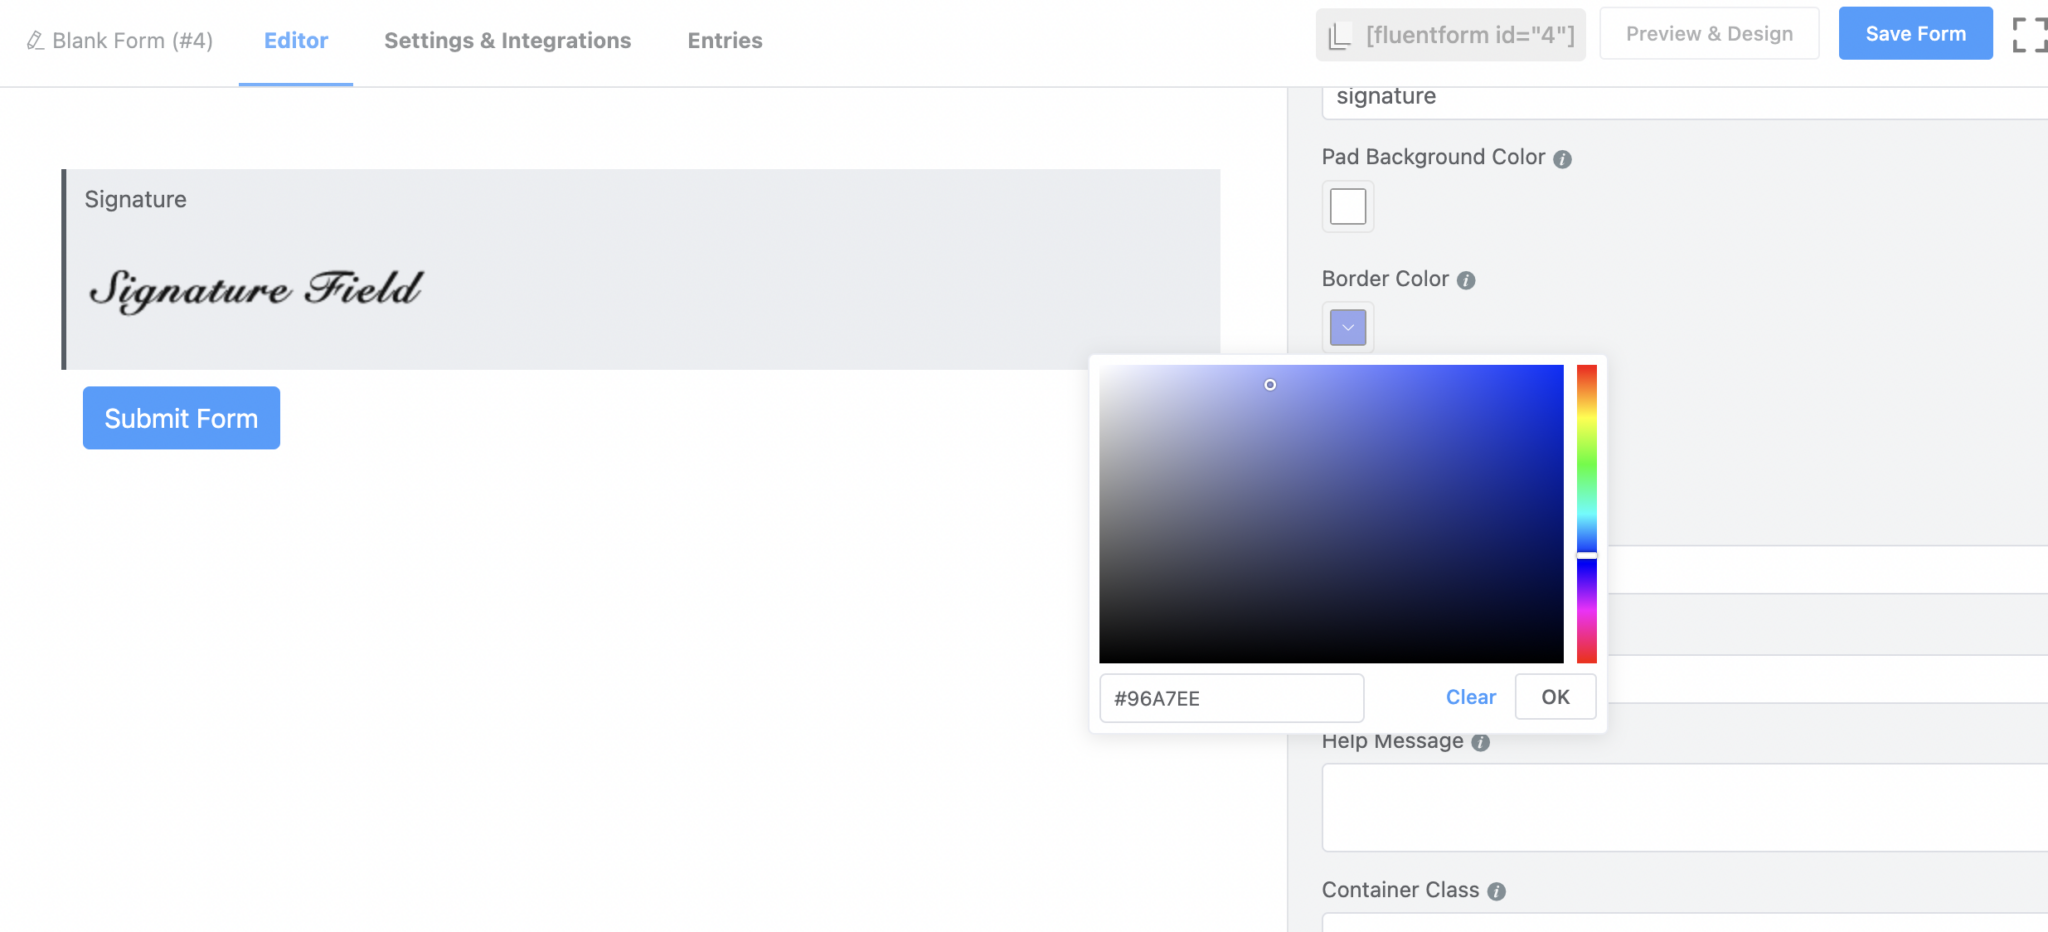Open Preview & Design

tap(1708, 33)
